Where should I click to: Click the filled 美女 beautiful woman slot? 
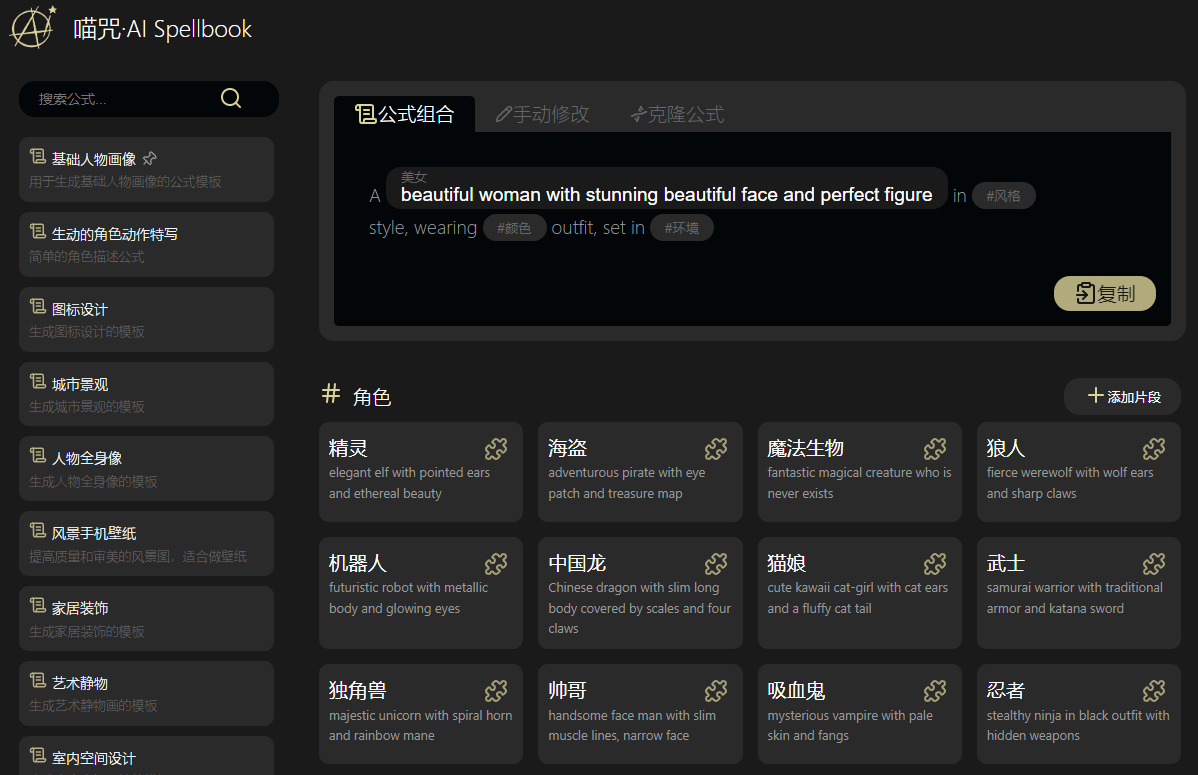(x=666, y=188)
